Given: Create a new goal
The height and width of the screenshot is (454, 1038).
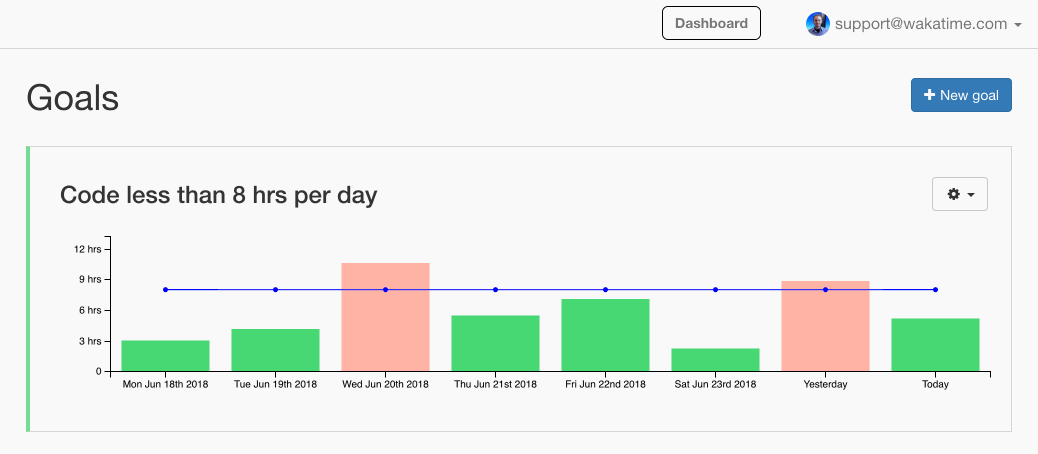Looking at the screenshot, I should click(961, 95).
